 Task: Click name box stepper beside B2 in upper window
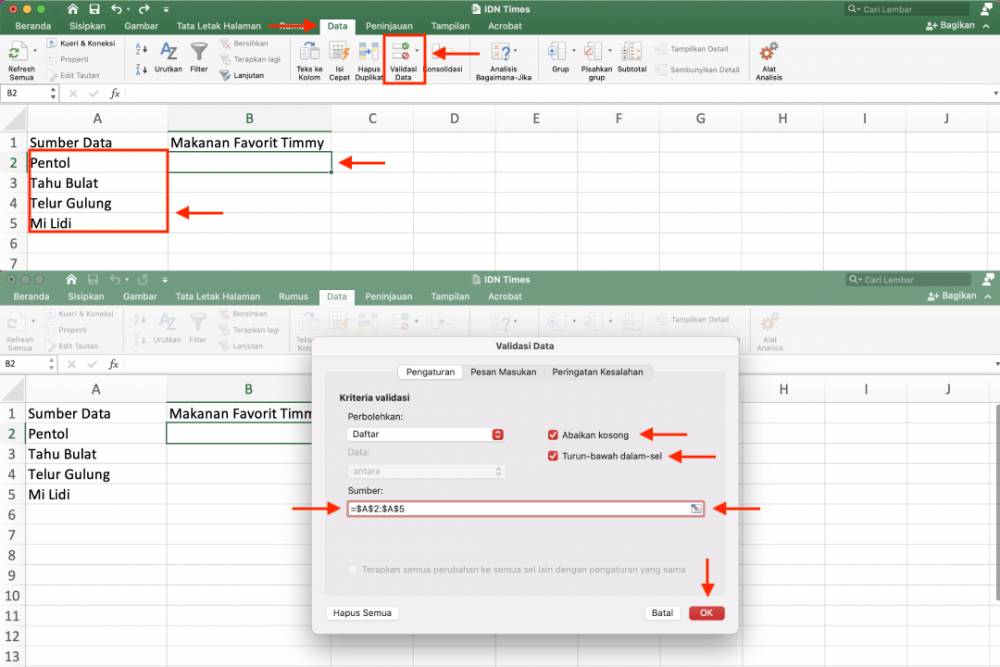52,94
